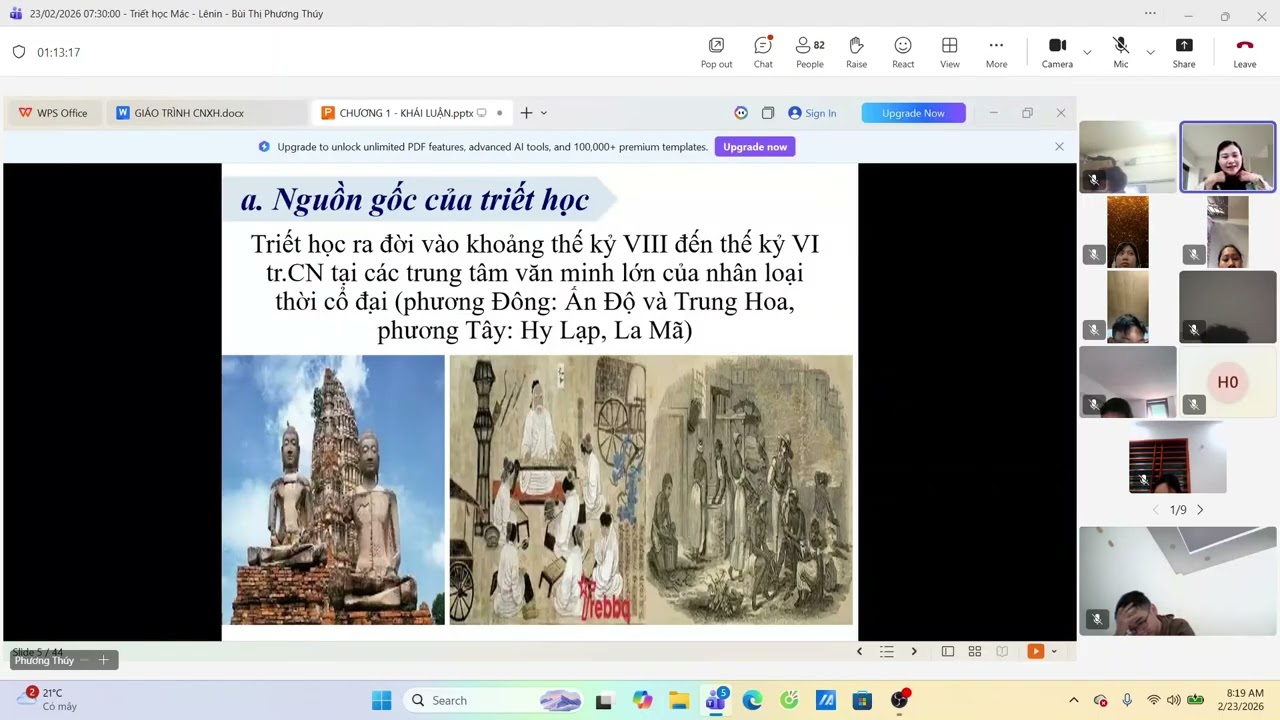Viewport: 1280px width, 720px height.
Task: Sign In to WPS account
Action: pyautogui.click(x=812, y=113)
